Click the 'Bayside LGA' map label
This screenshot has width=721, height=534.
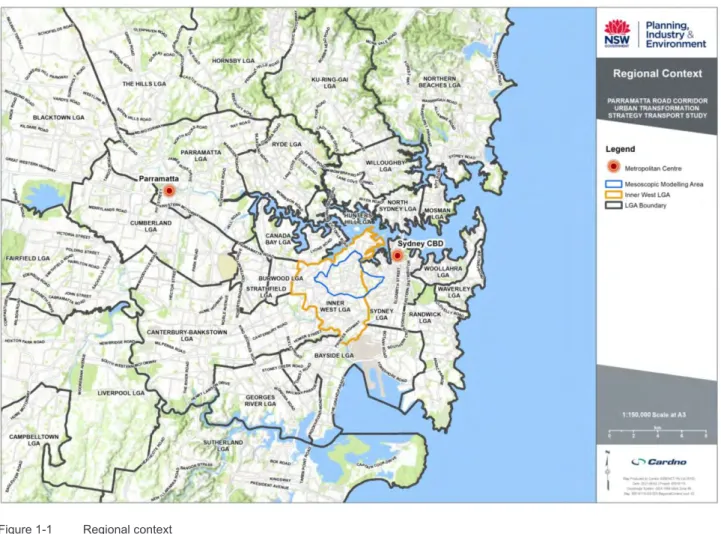334,356
